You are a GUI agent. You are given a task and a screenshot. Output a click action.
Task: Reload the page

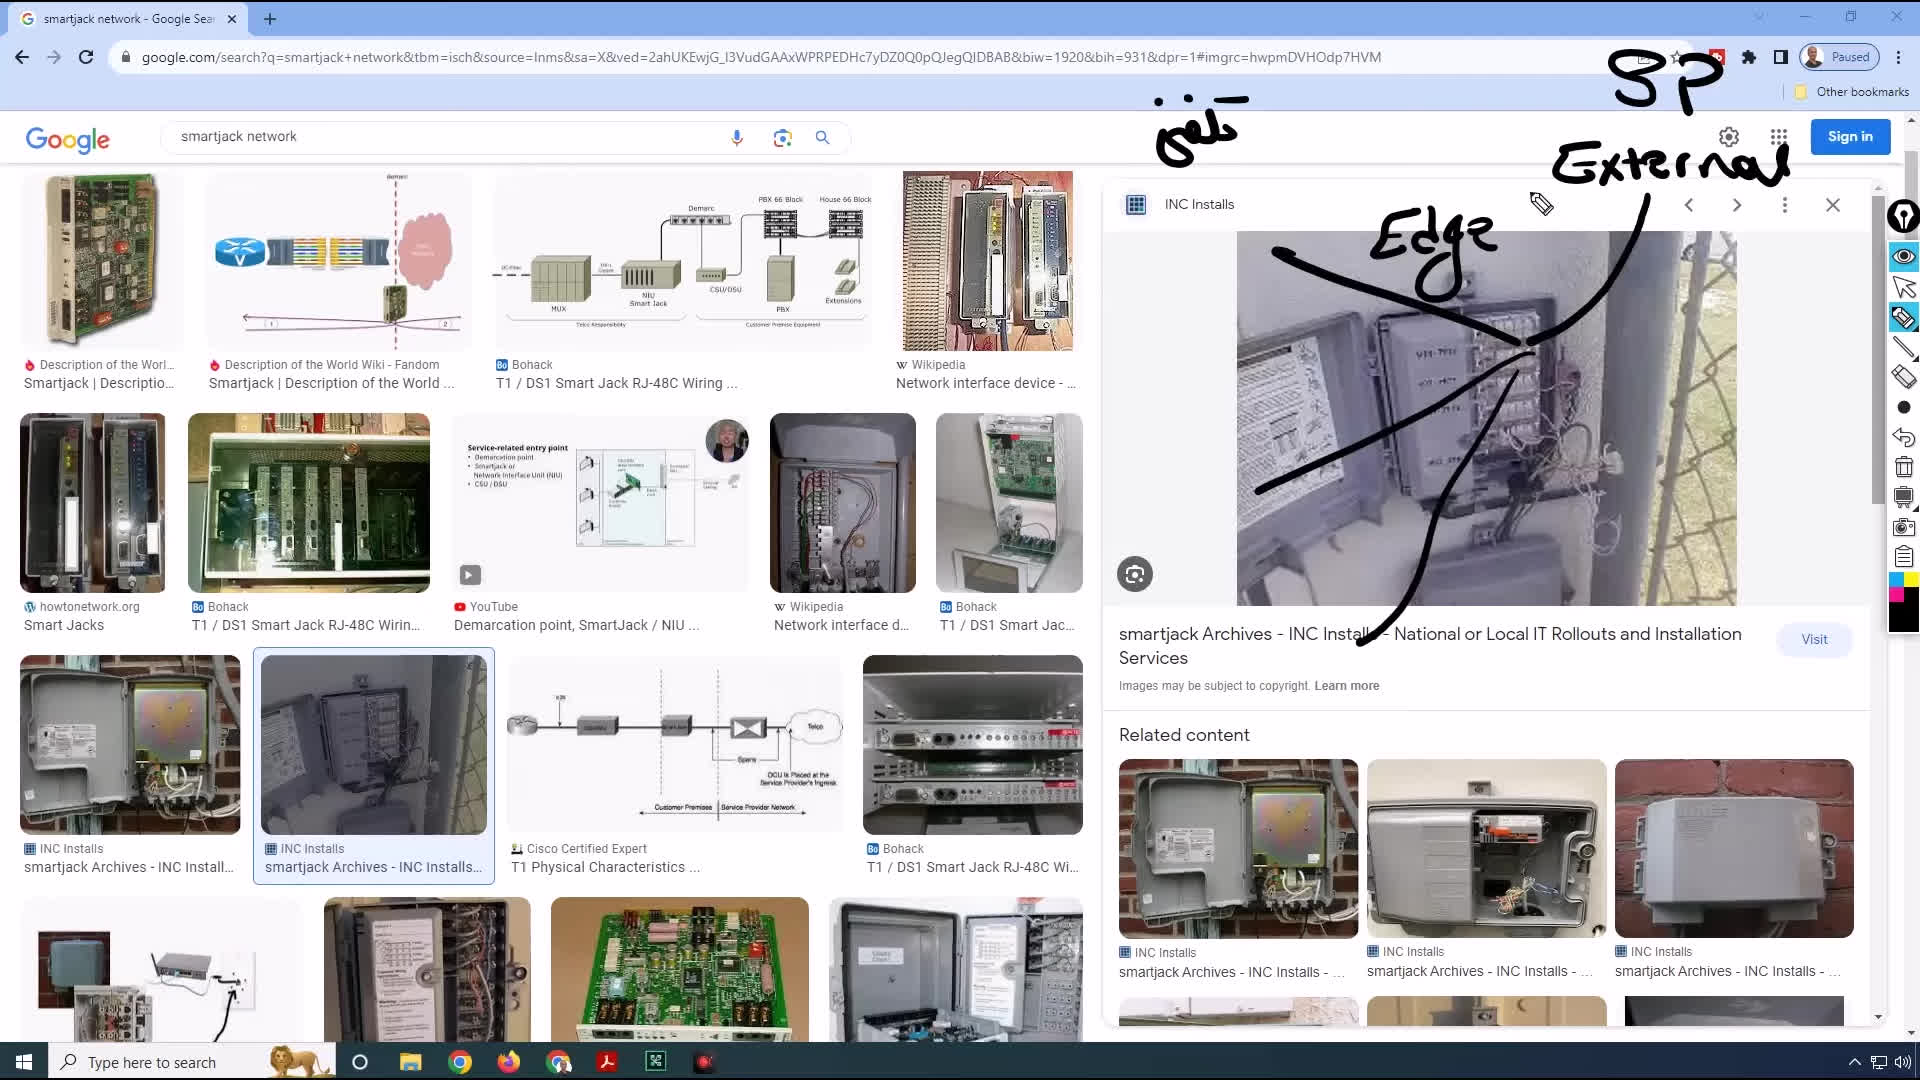tap(86, 57)
